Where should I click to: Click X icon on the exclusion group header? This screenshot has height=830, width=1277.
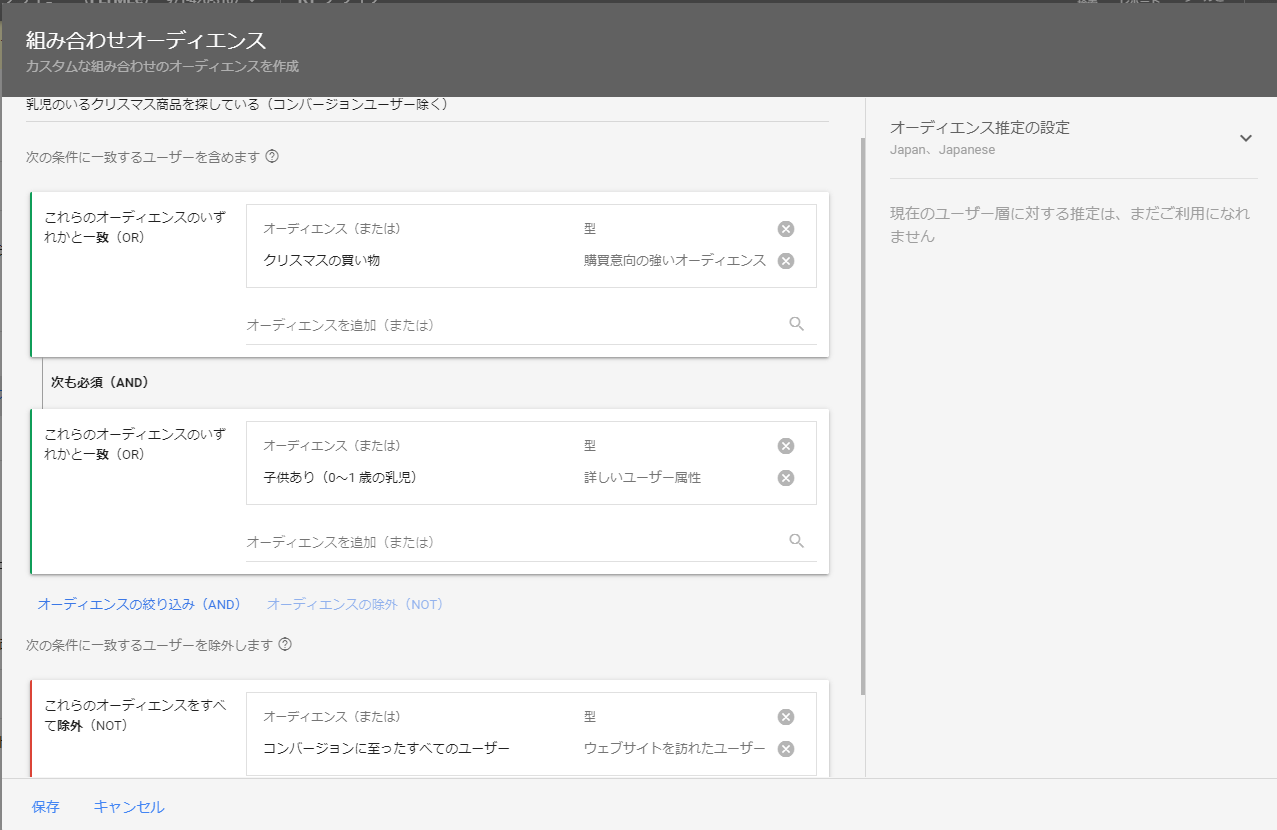[x=786, y=717]
